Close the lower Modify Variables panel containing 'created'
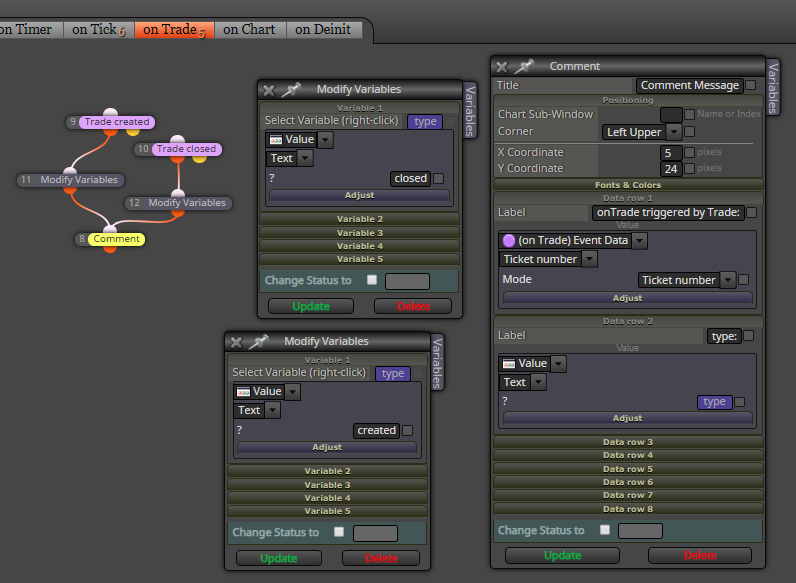The image size is (796, 583). [236, 342]
